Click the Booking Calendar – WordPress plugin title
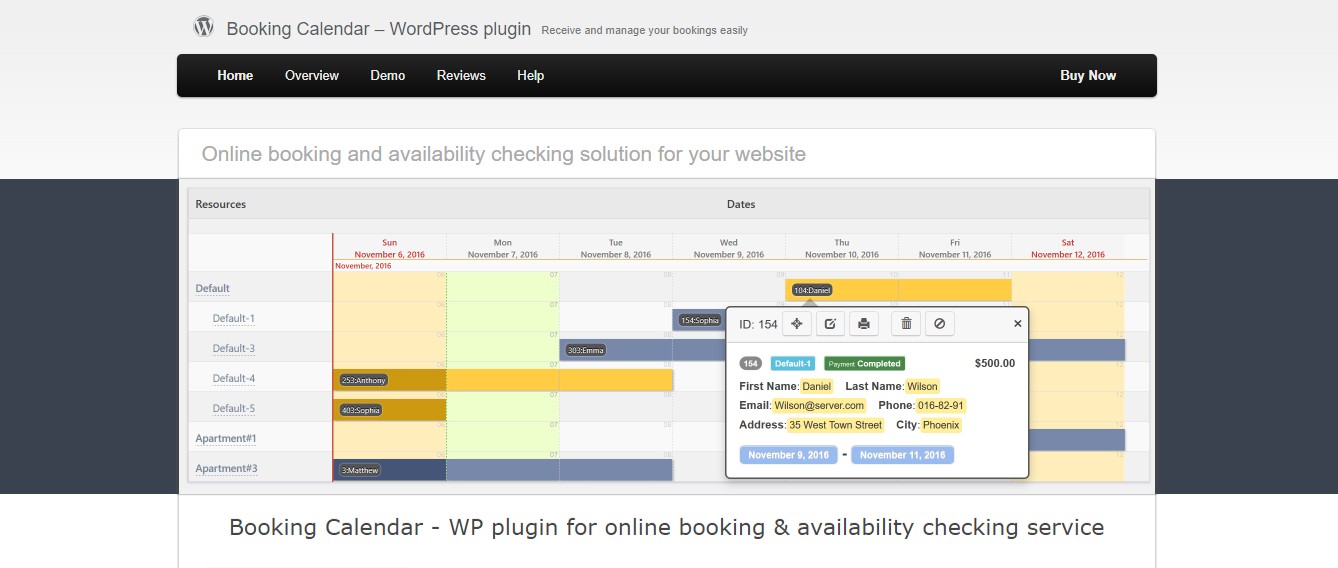This screenshot has width=1338, height=568. pyautogui.click(x=379, y=28)
